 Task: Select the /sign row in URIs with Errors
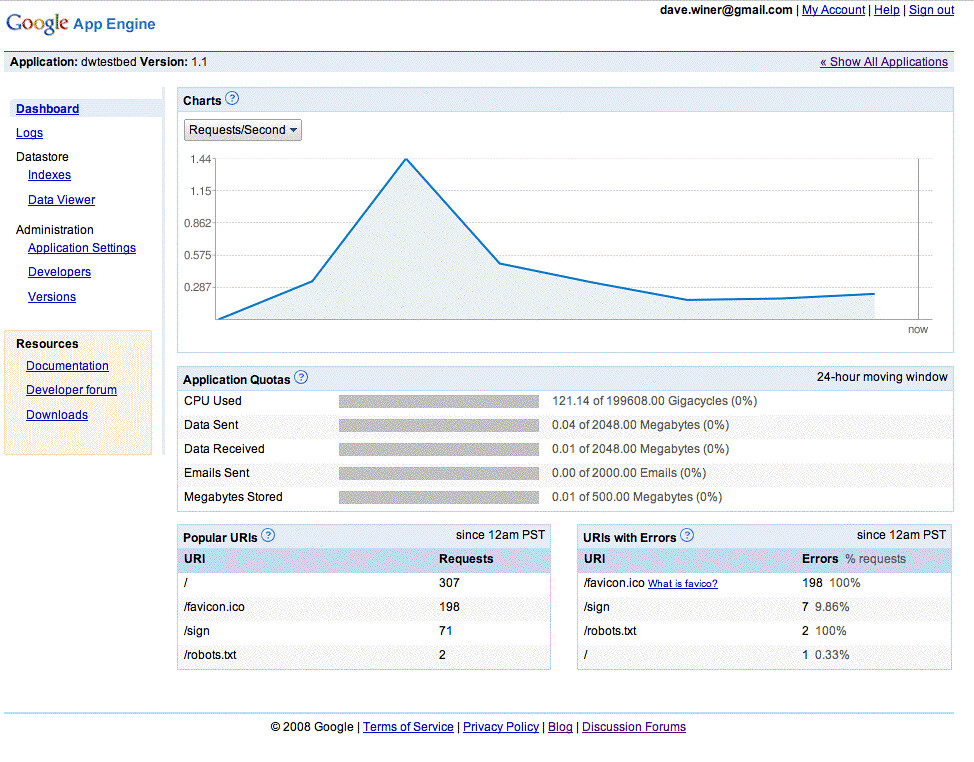(764, 607)
